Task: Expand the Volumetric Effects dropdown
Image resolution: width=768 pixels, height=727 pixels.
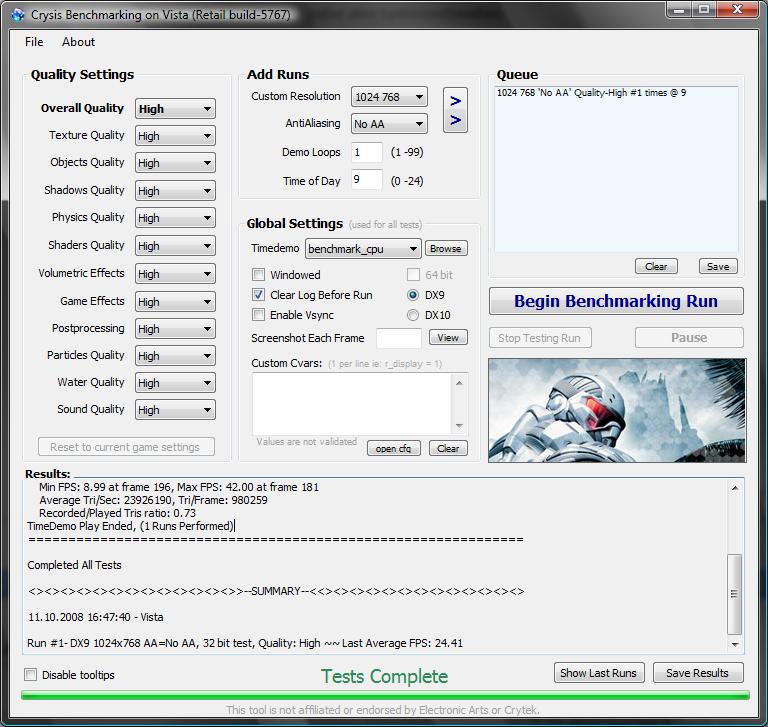Action: tap(175, 273)
